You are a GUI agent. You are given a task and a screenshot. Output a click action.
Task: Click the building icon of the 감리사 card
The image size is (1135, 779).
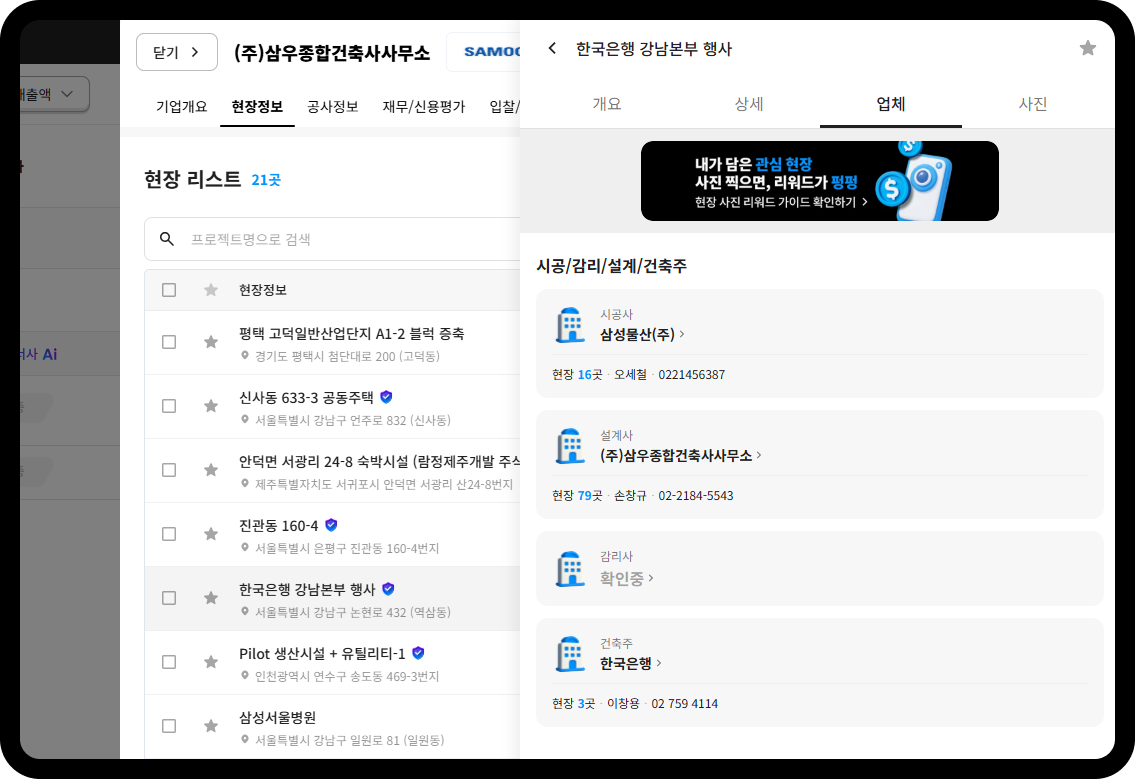[x=570, y=569]
